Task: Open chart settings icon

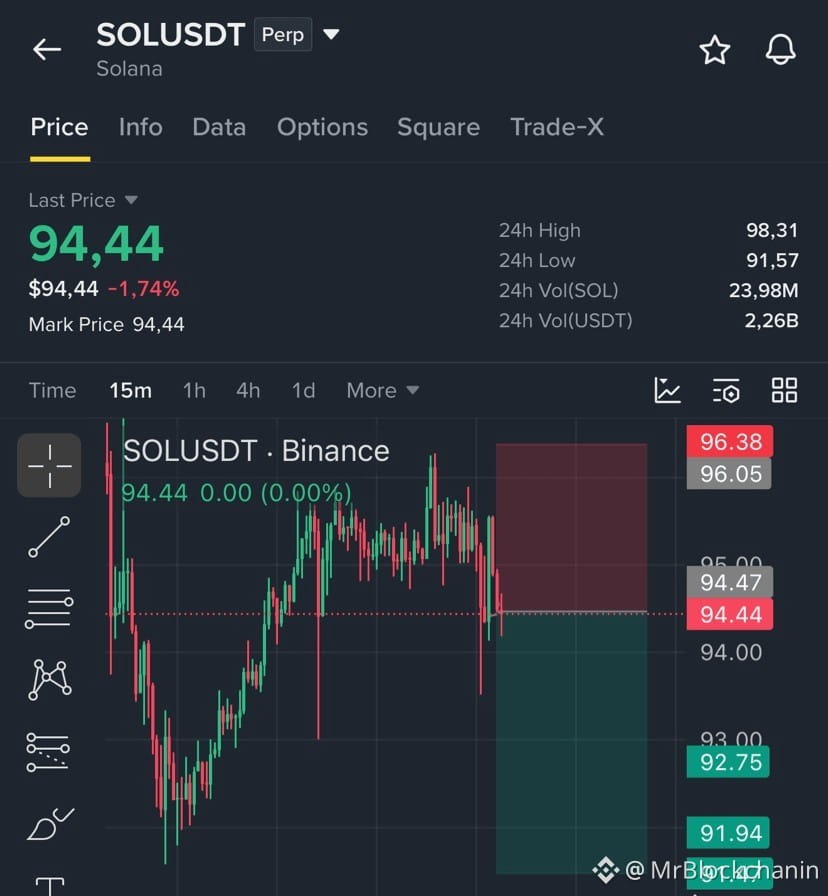Action: 726,391
